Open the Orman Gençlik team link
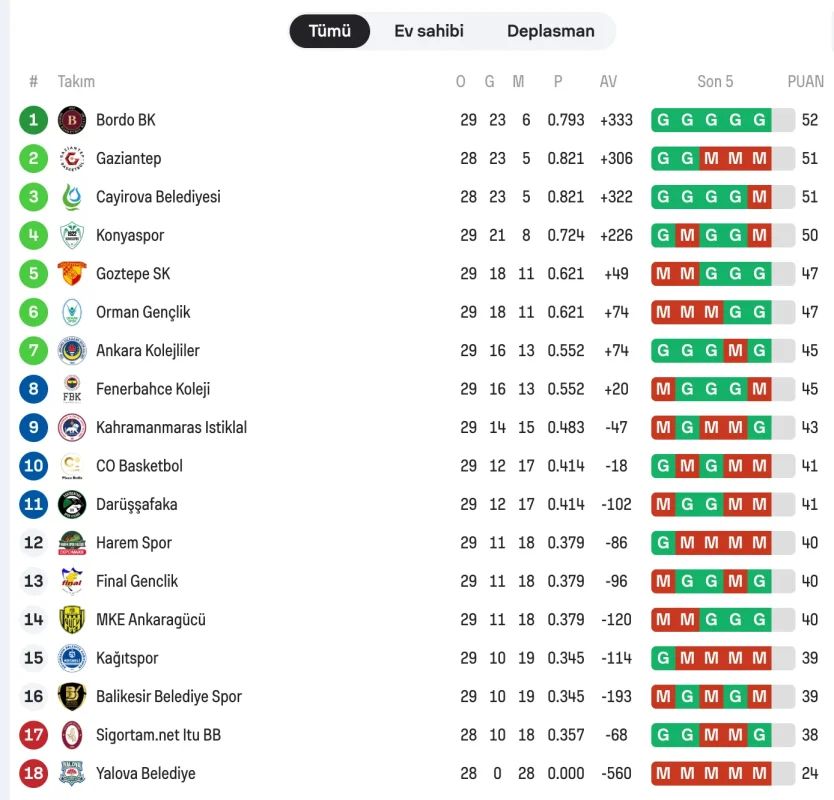 (x=143, y=312)
